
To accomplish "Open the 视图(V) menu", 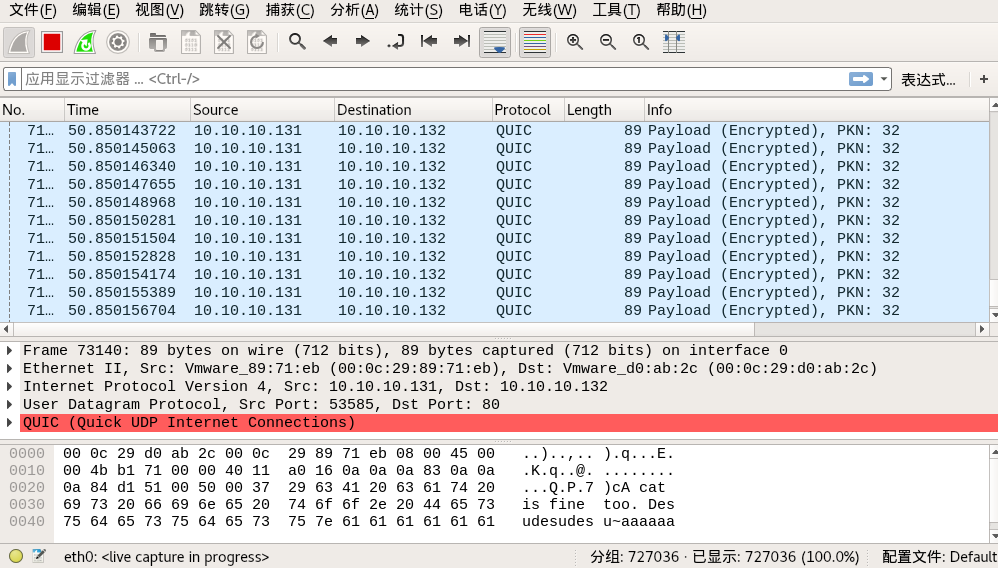I will 159,10.
